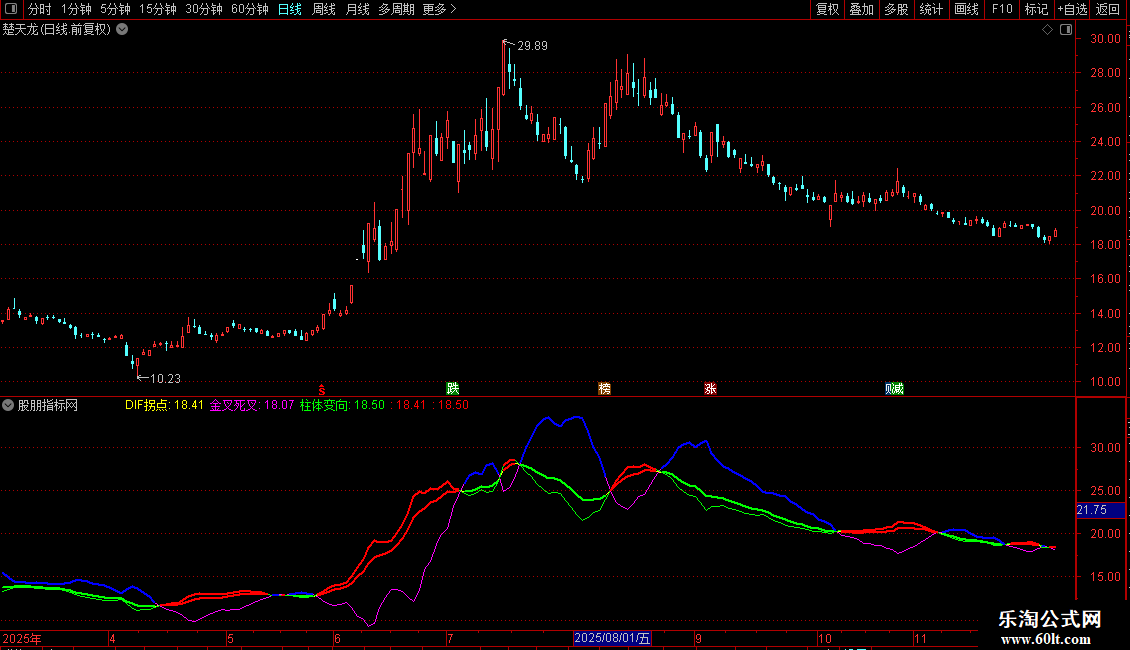Switch to the 分时 intraday tab

pos(39,10)
